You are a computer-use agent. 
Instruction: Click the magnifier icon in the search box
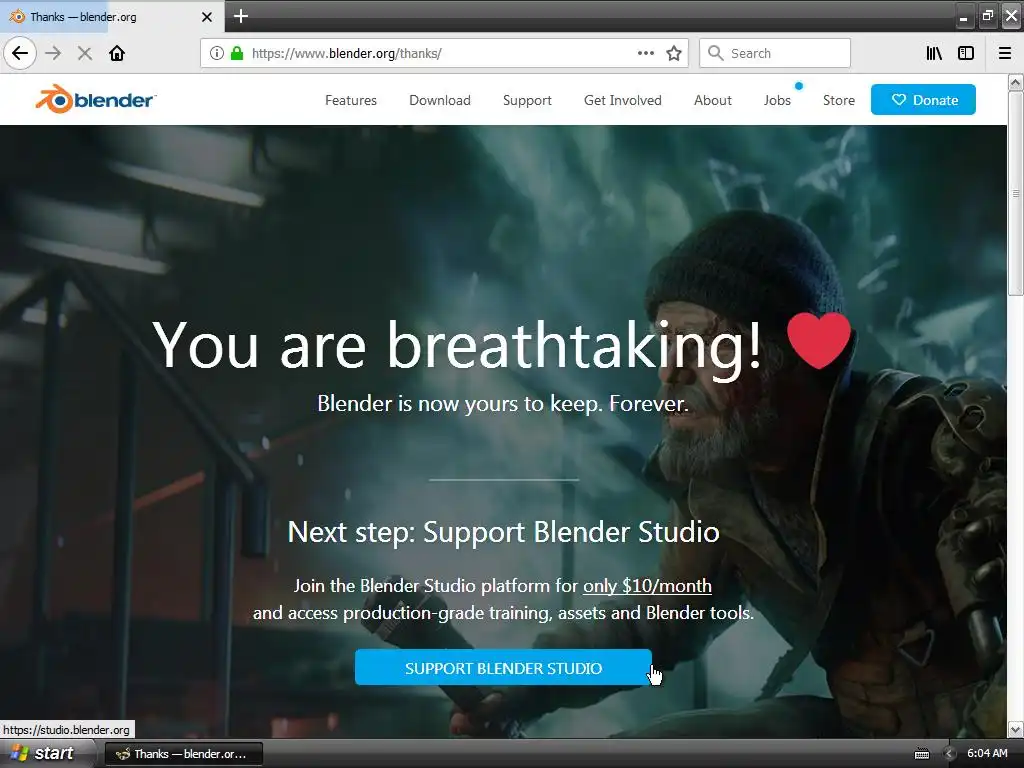point(716,53)
